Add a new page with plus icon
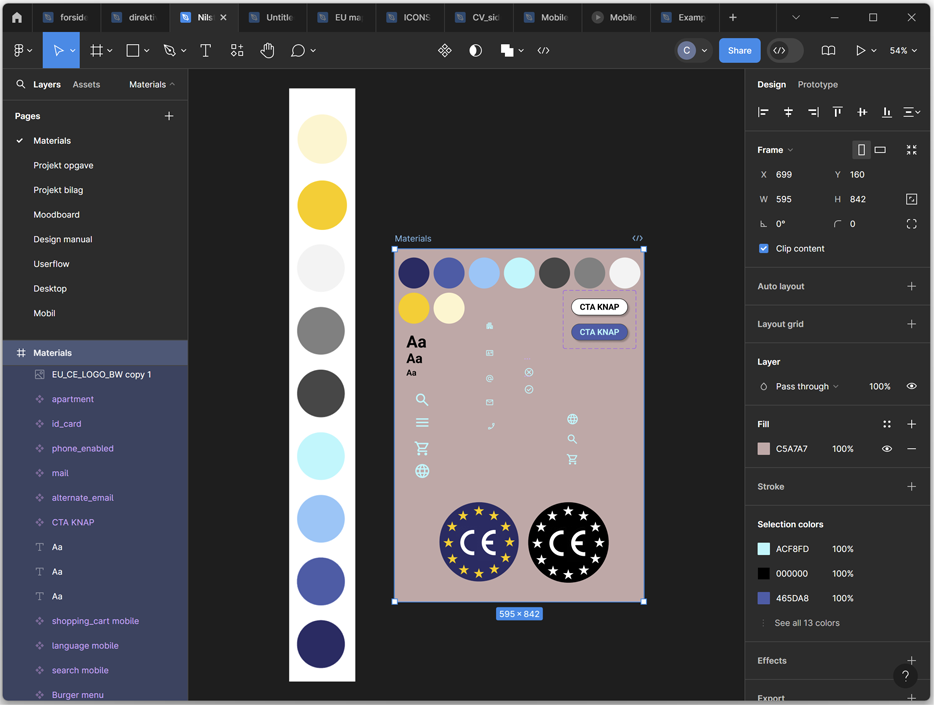934x705 pixels. tap(169, 116)
